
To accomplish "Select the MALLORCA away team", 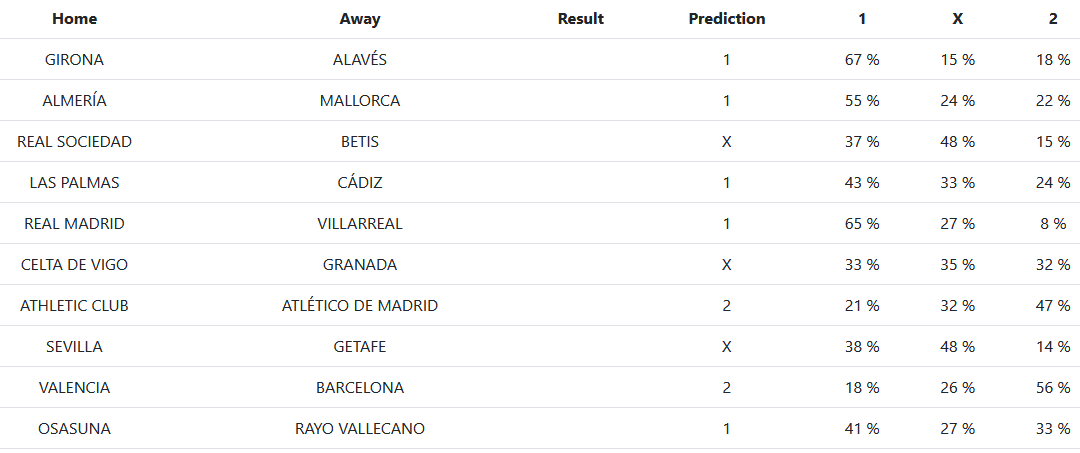I will (x=360, y=101).
